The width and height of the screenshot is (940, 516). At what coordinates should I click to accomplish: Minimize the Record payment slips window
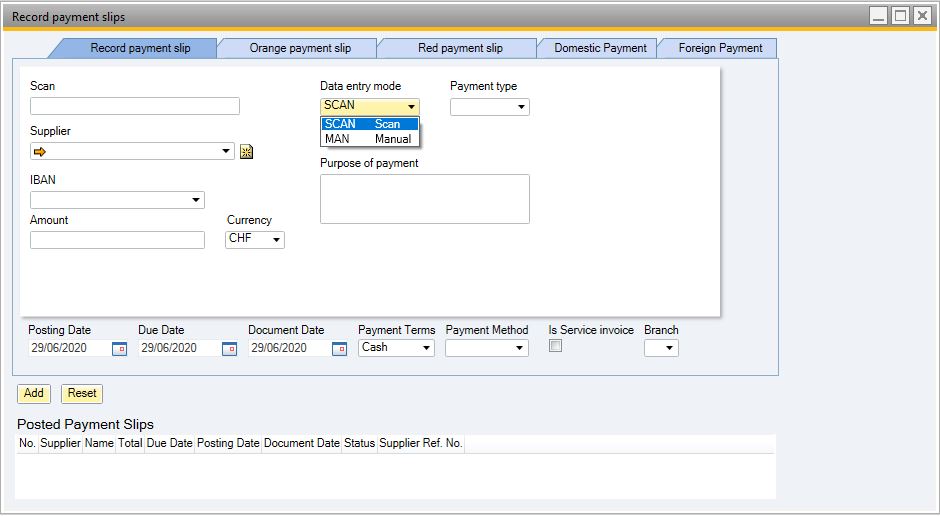[879, 16]
